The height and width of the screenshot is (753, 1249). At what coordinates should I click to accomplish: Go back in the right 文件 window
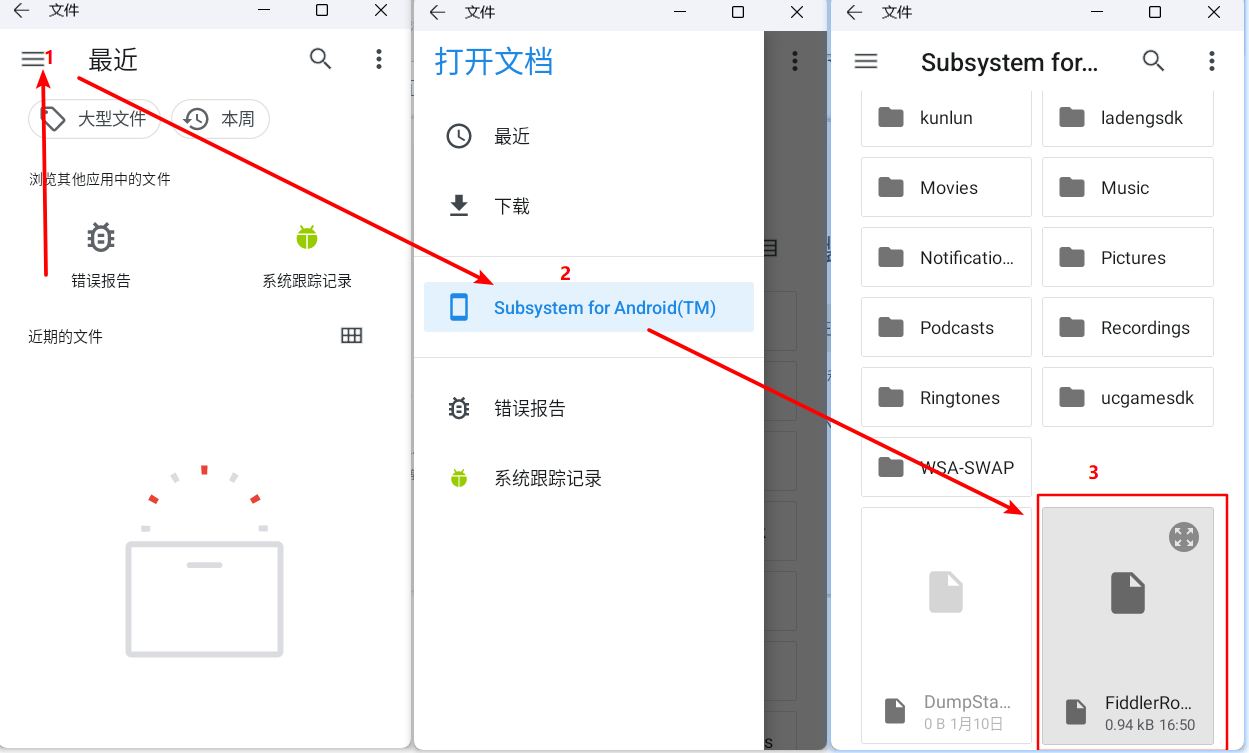[x=854, y=12]
